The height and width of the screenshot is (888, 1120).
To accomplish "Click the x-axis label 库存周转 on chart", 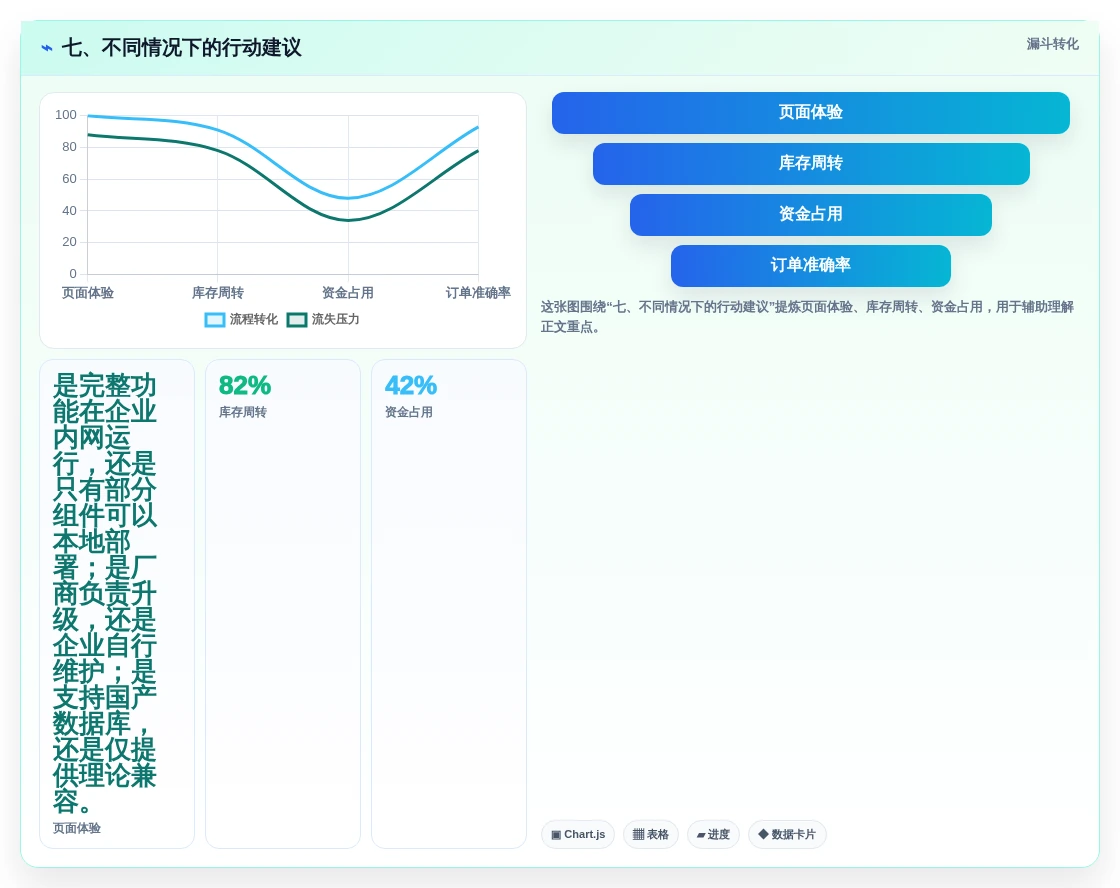I will point(218,293).
